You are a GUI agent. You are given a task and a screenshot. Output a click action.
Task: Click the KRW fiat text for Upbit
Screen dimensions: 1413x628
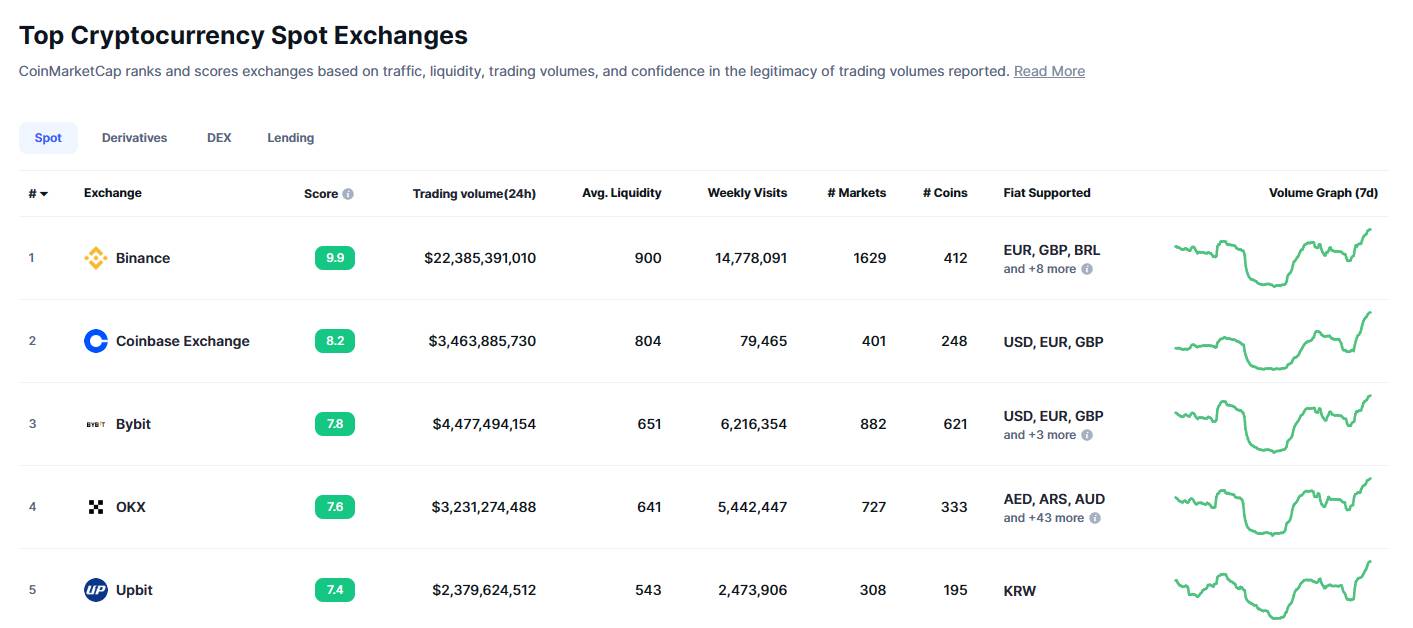pyautogui.click(x=1020, y=591)
